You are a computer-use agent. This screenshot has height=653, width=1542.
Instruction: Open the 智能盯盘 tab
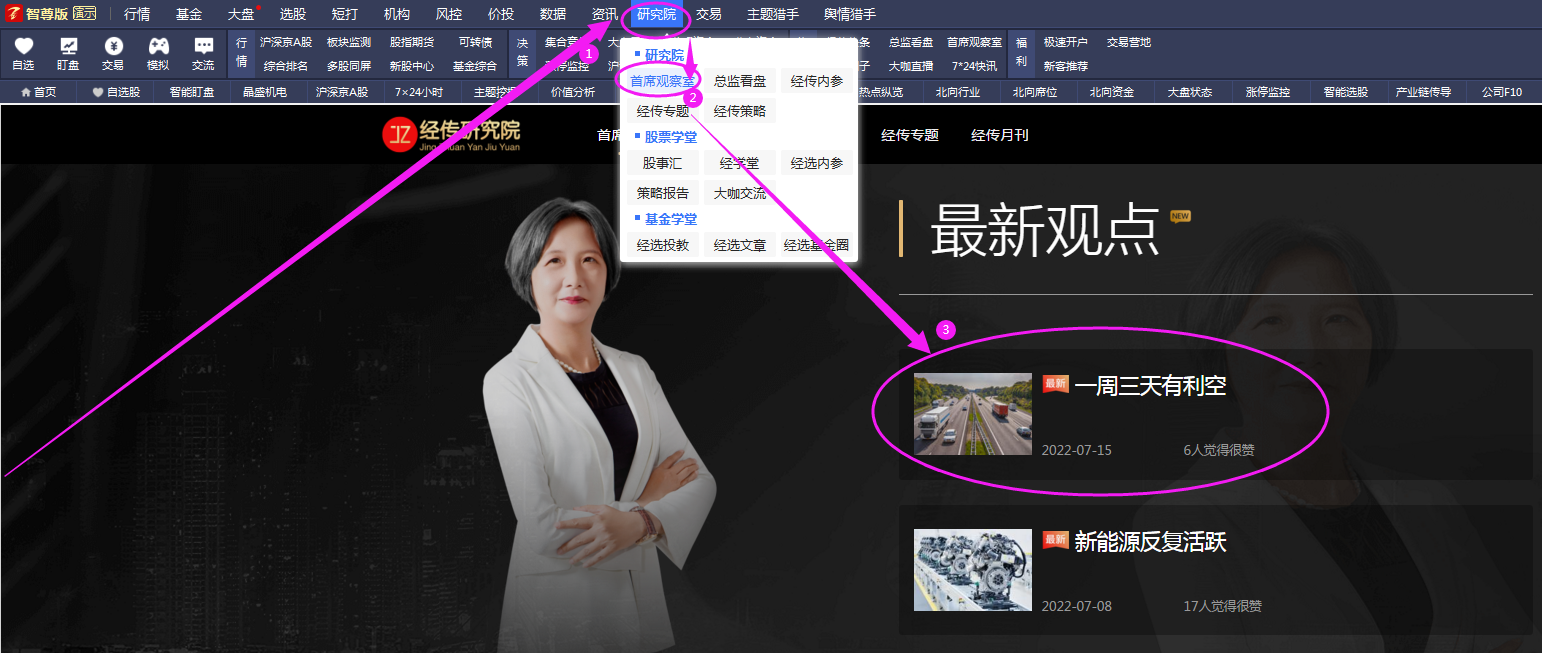(x=192, y=92)
